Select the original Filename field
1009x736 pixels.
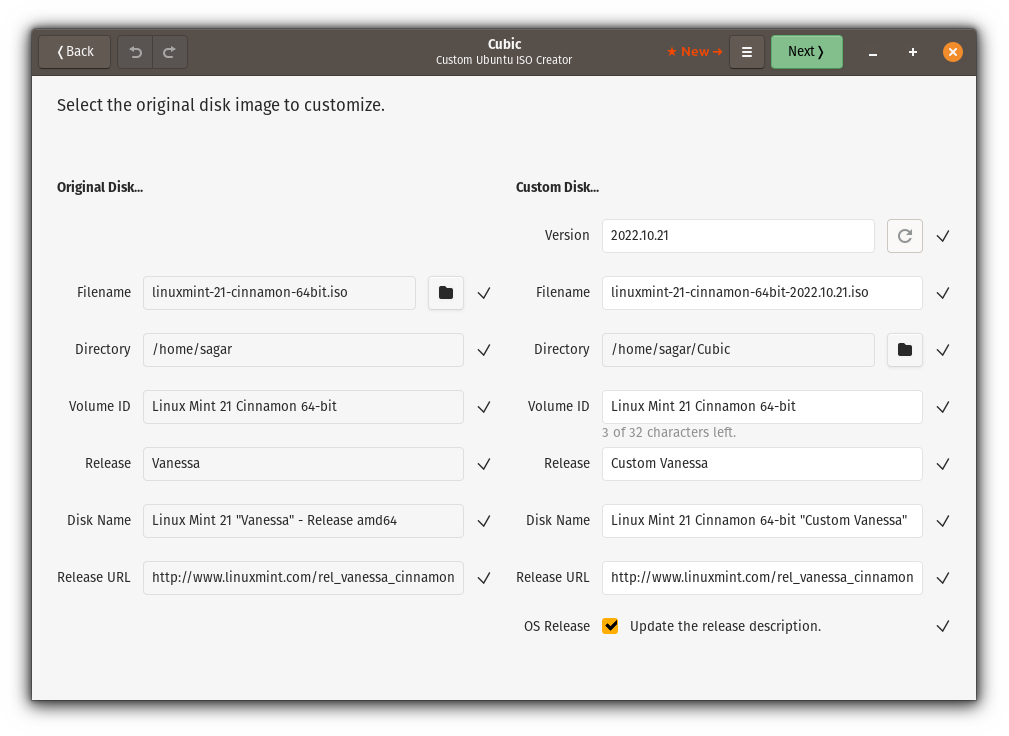point(278,292)
